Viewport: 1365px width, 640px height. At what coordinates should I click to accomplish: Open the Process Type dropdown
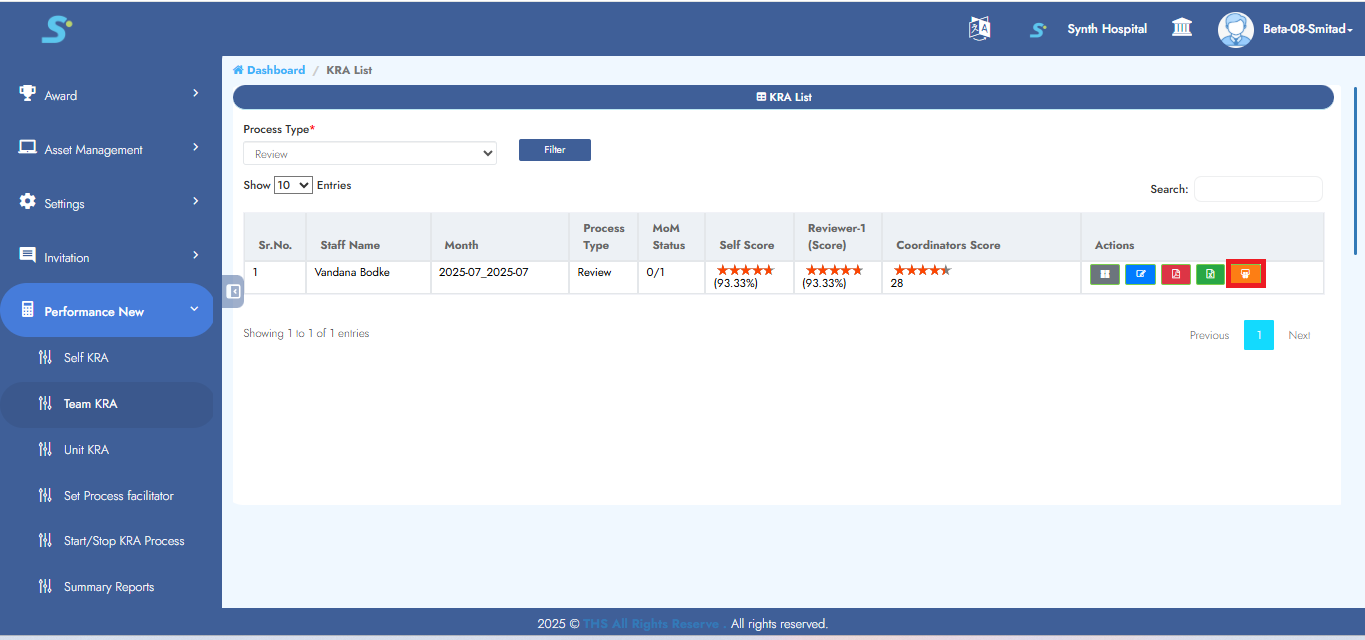click(370, 154)
